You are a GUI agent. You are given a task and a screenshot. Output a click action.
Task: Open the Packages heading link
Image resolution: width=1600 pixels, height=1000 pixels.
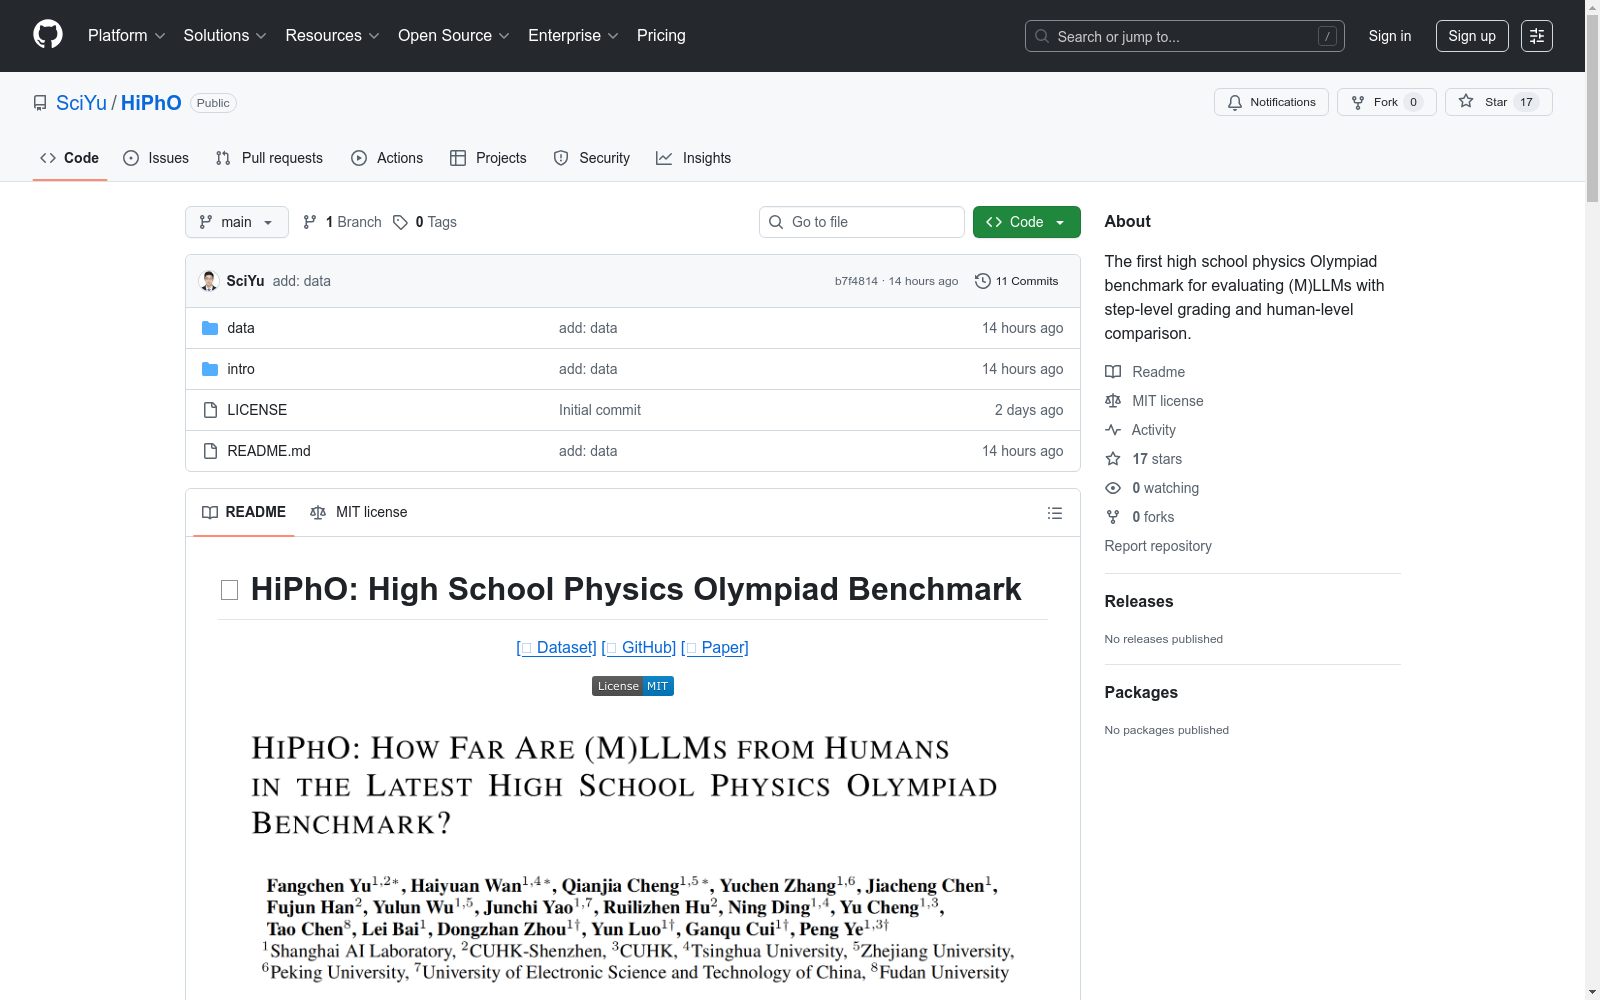1141,692
